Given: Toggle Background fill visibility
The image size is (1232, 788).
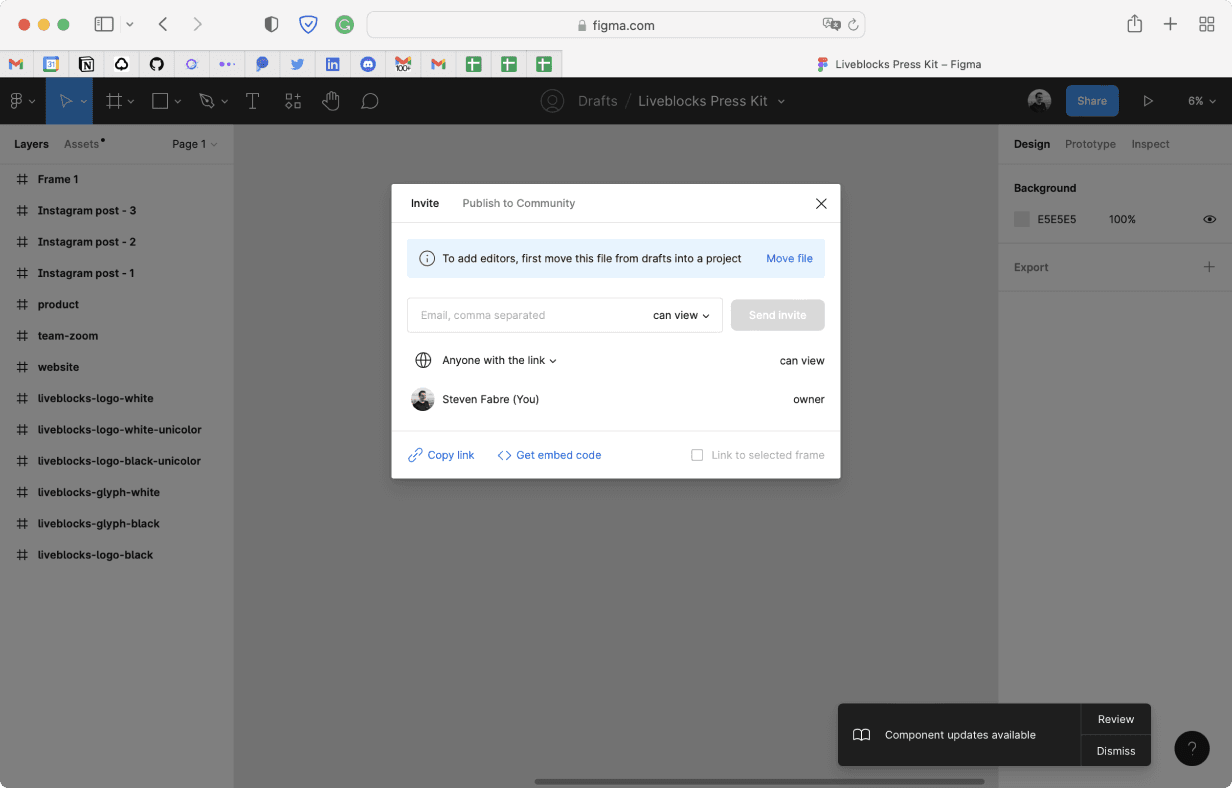Looking at the screenshot, I should [x=1209, y=219].
